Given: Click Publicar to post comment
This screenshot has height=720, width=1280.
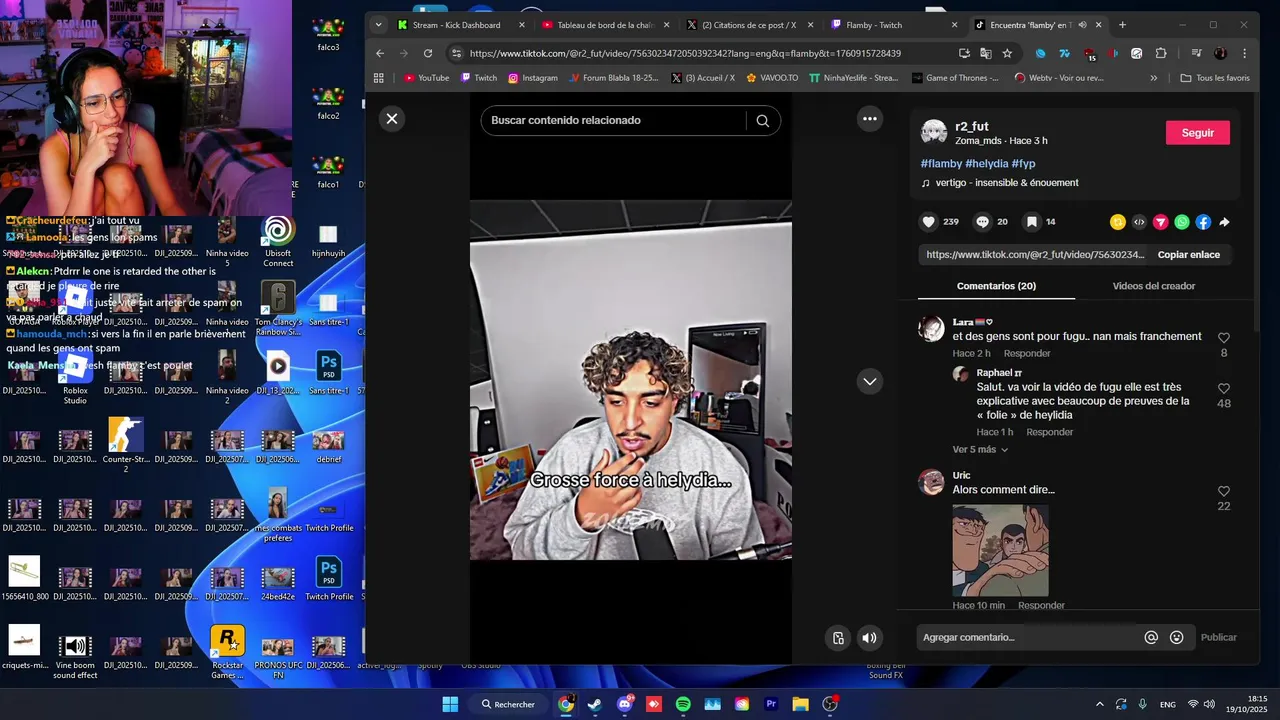Looking at the screenshot, I should coord(1219,637).
